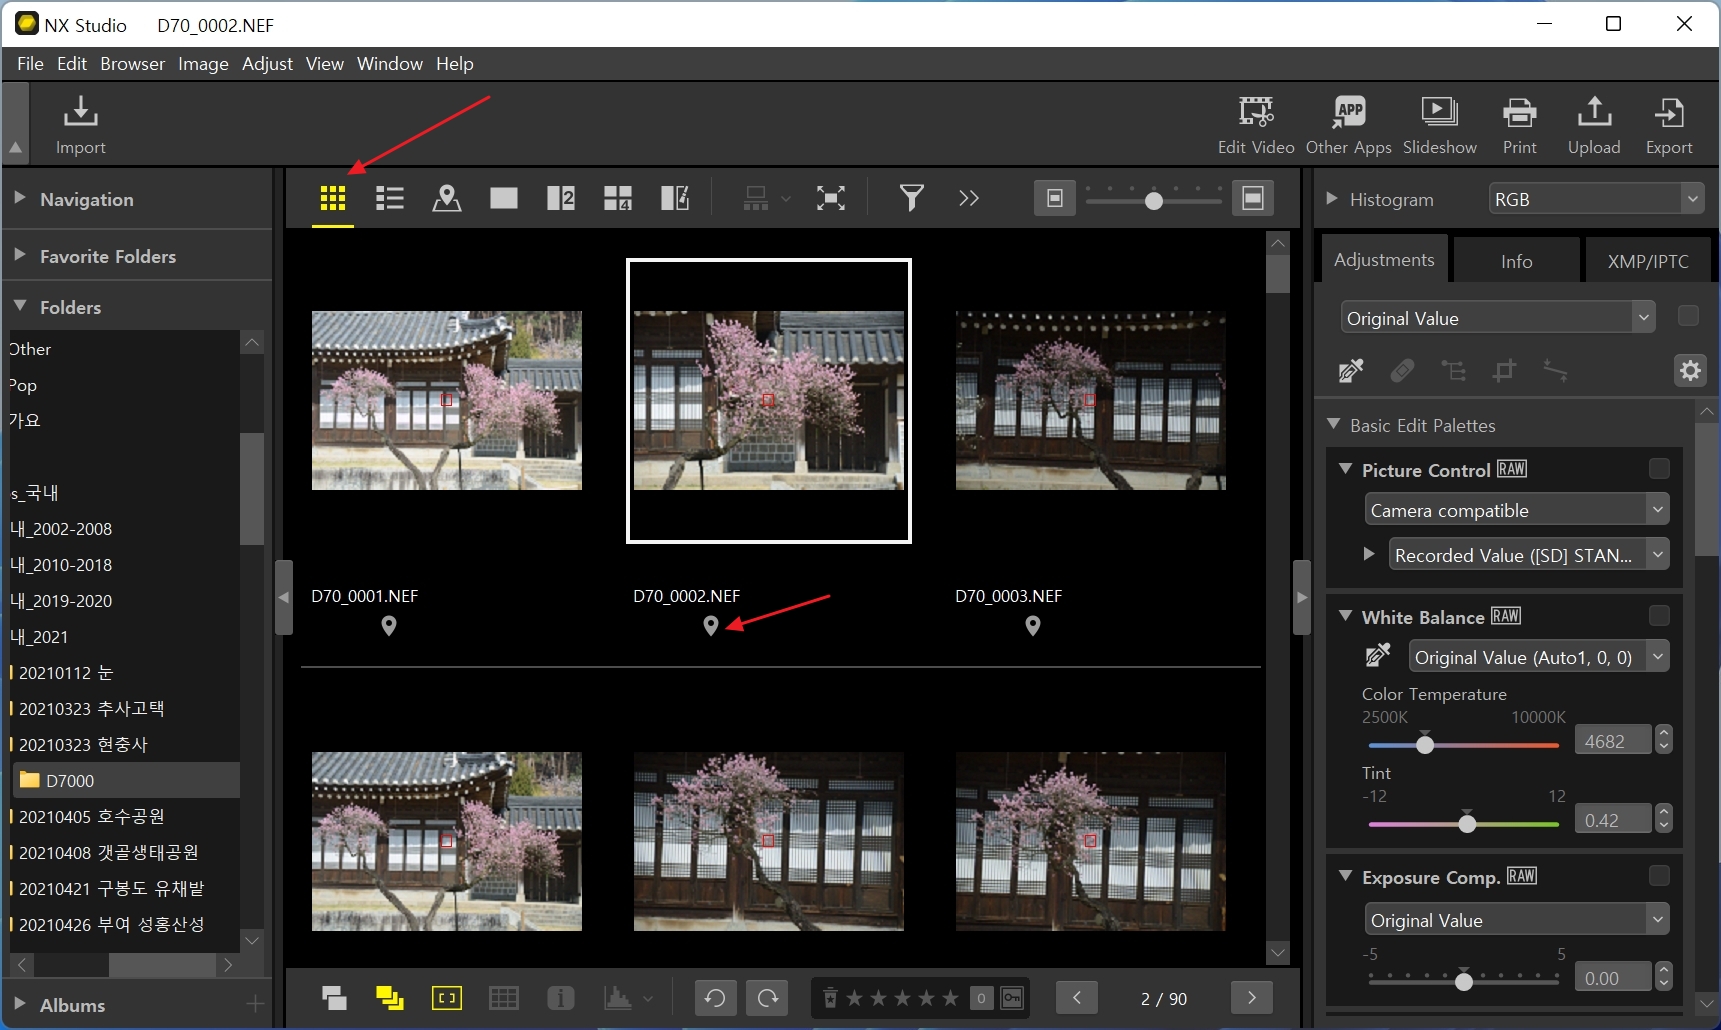Click the Color Temperature slider handle
Viewport: 1721px width, 1030px height.
[x=1425, y=744]
